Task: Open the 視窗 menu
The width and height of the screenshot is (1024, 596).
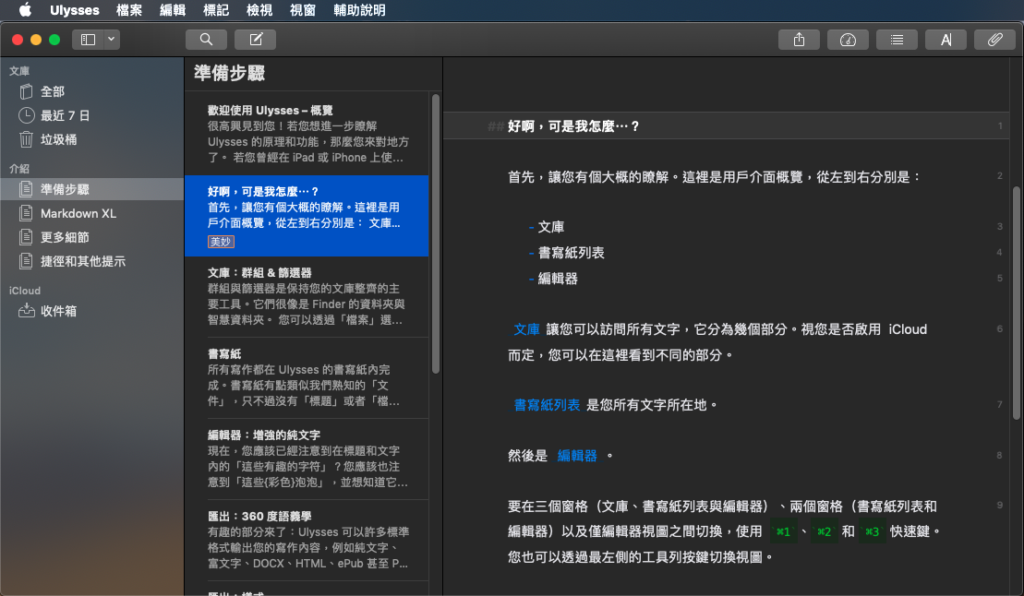Action: pos(302,10)
